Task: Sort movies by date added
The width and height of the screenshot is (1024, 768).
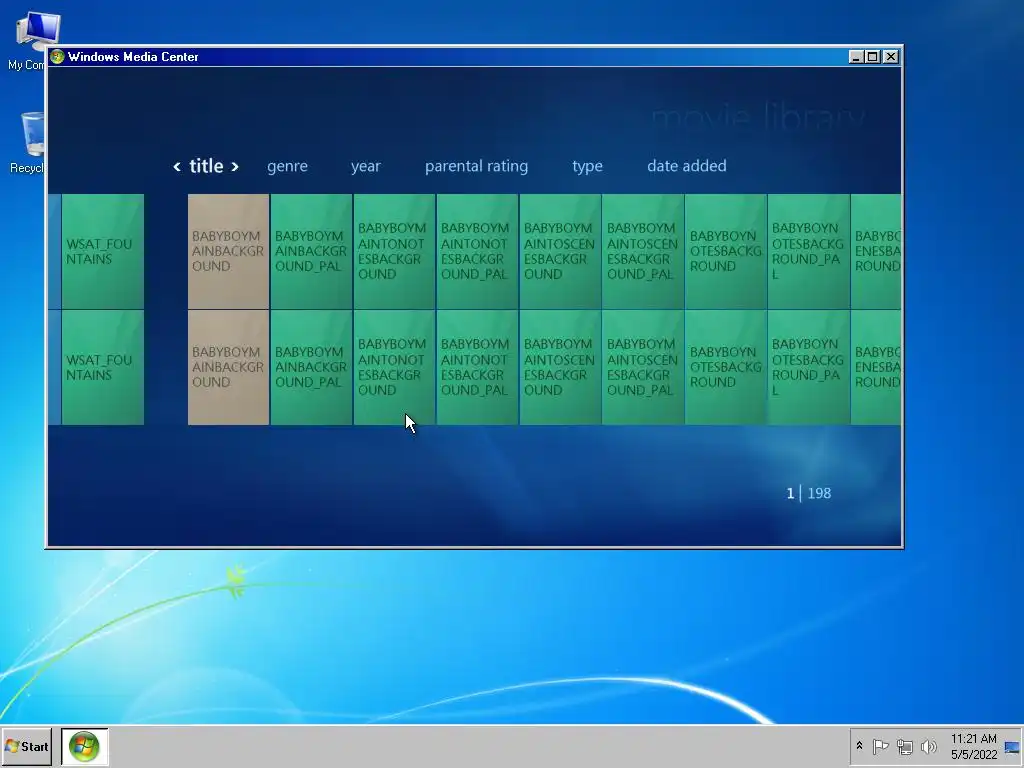Action: pos(687,166)
